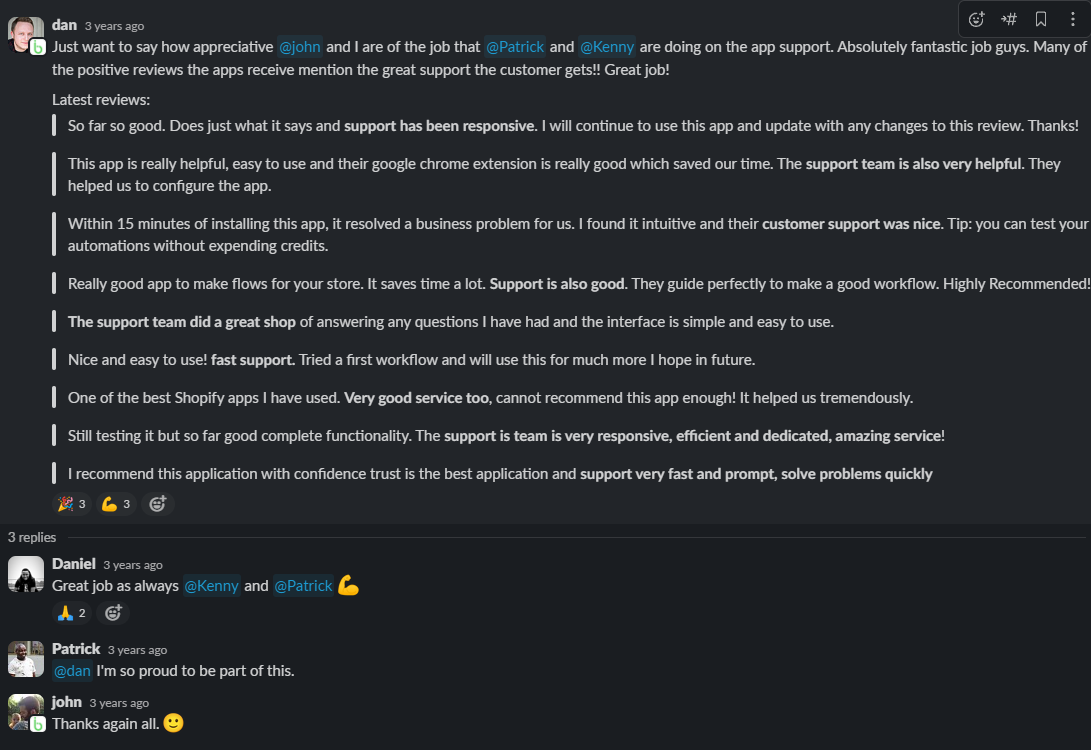Click the Patrick sender name on reply

[76, 648]
